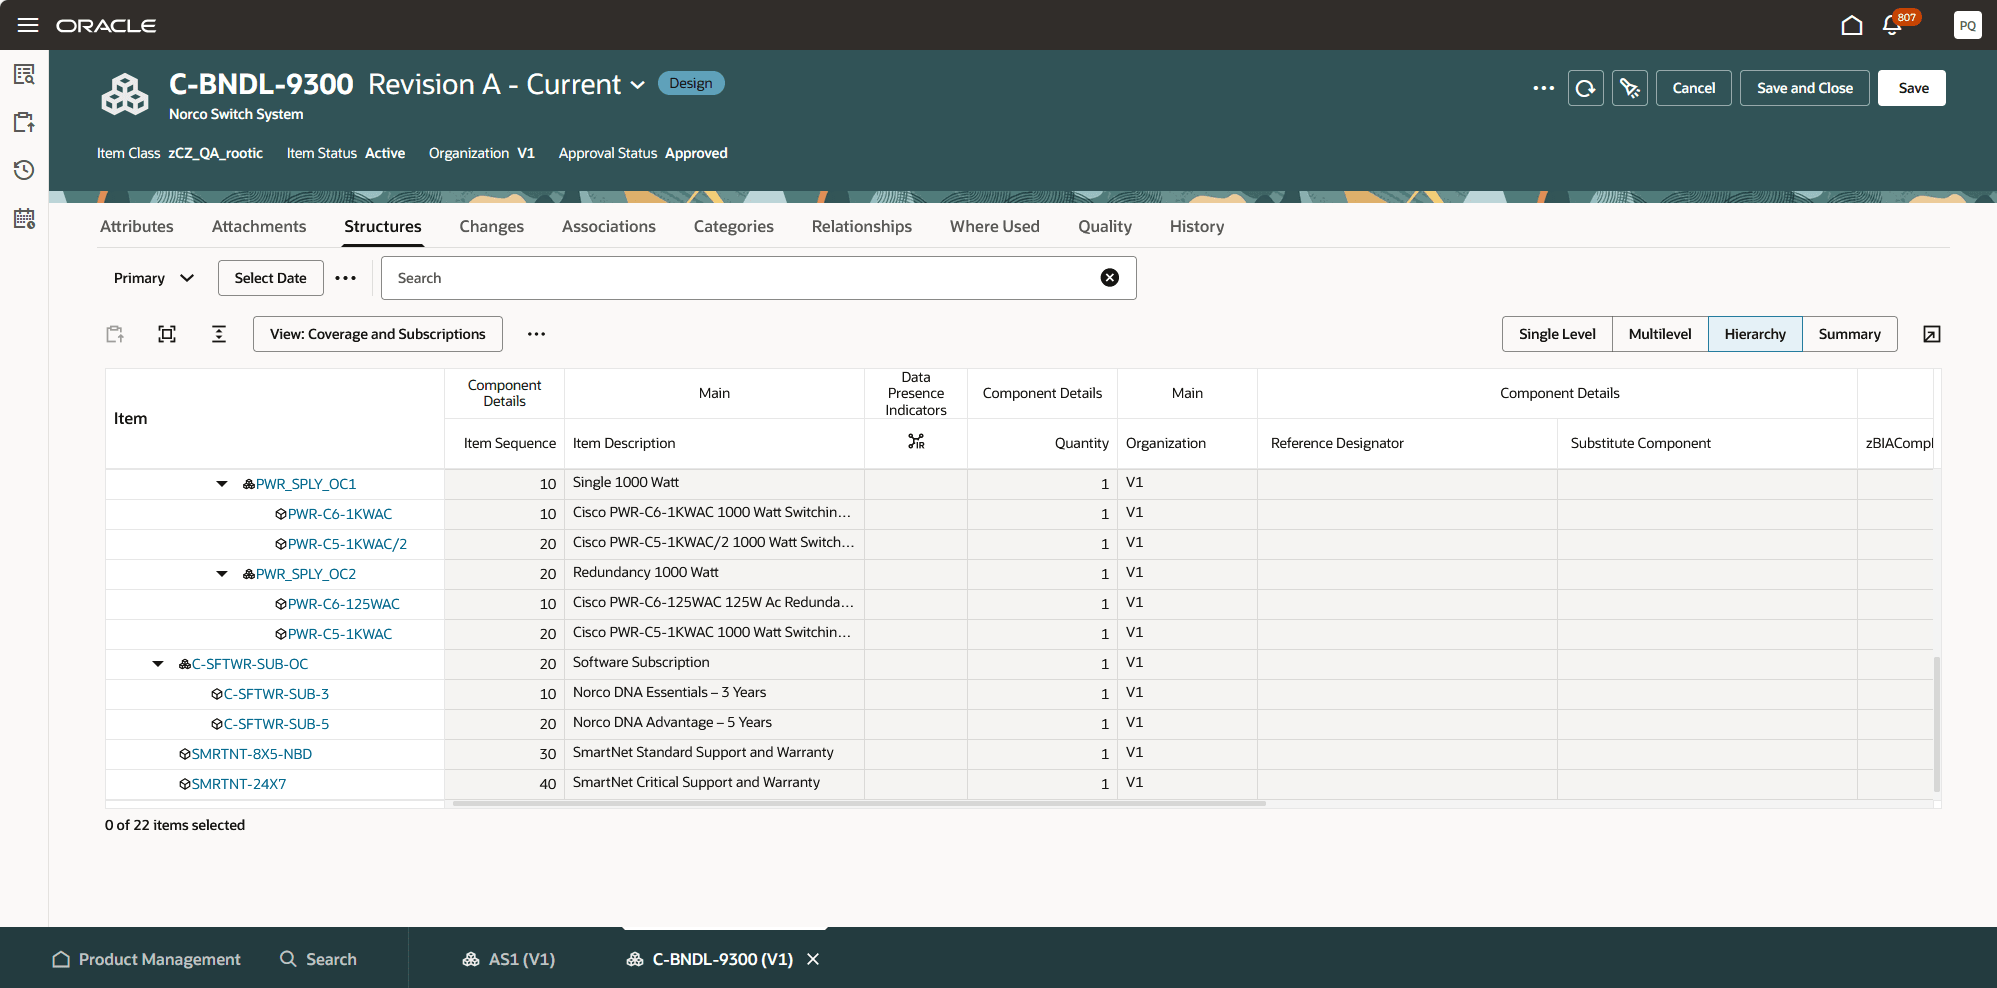Viewport: 1997px width, 988px height.
Task: Open the SMRTNT-8X5-NBD item link
Action: point(252,754)
